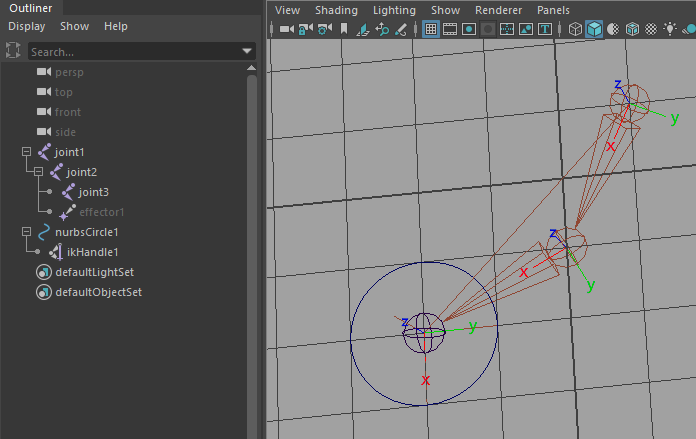
Task: Select the persp camera in Outliner
Action: click(69, 72)
